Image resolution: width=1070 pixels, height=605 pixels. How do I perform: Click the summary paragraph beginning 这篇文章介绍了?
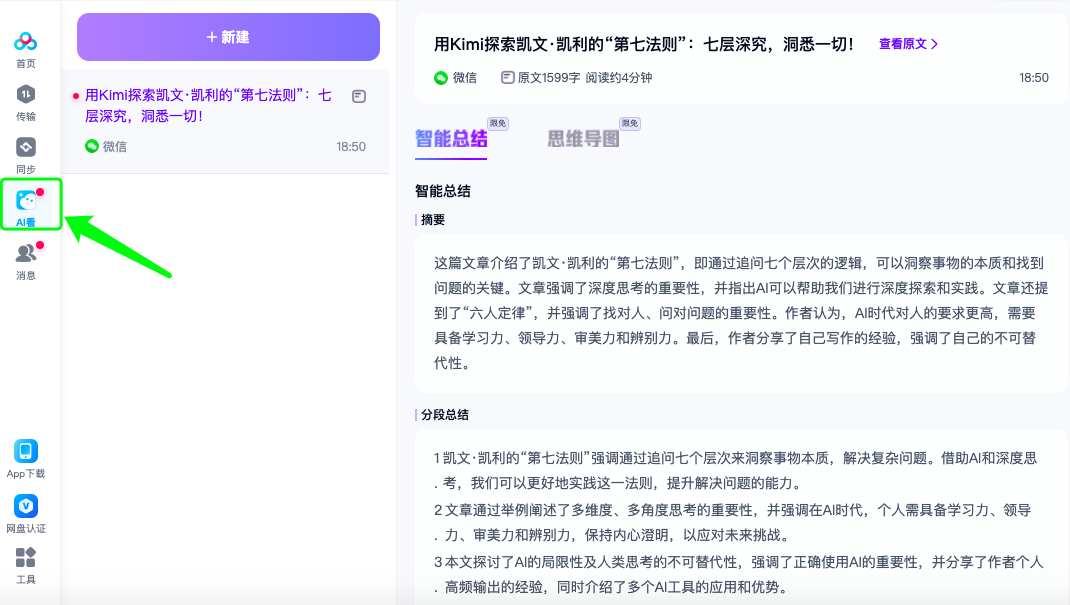(741, 313)
